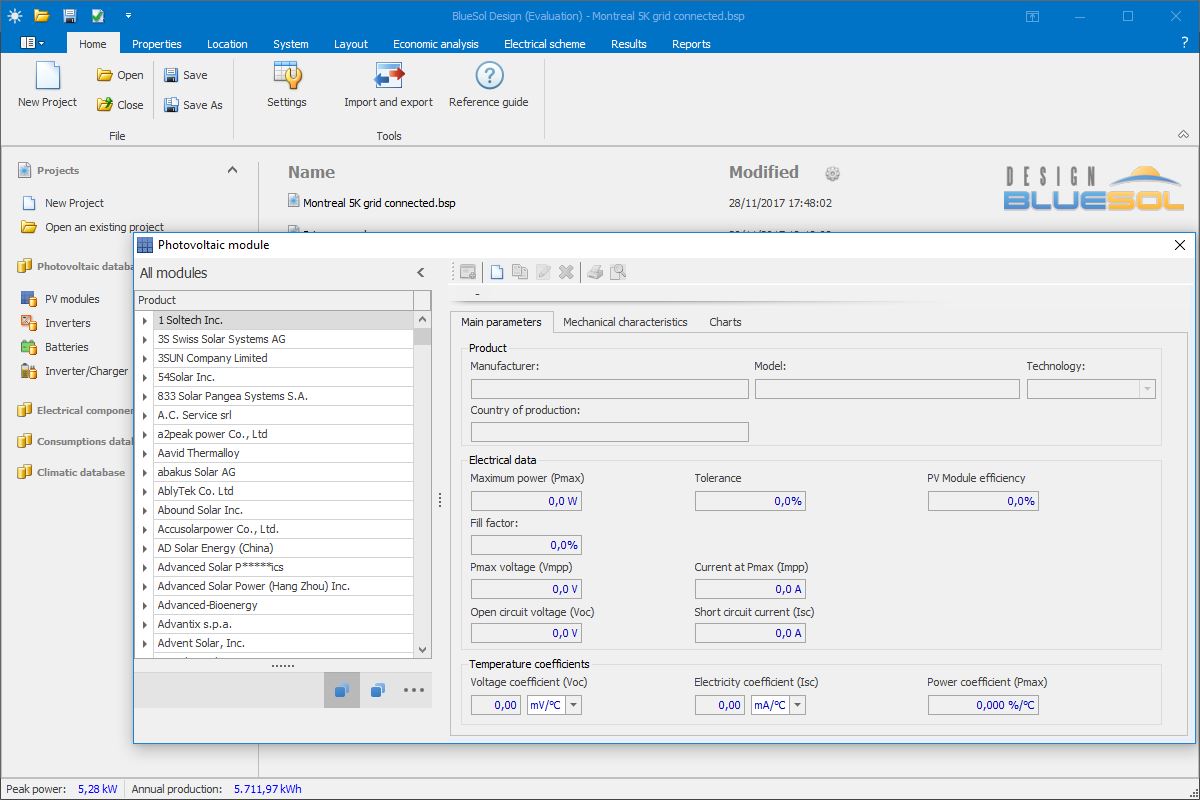Click the question mark help icon
This screenshot has height=800, width=1200.
(x=1185, y=43)
